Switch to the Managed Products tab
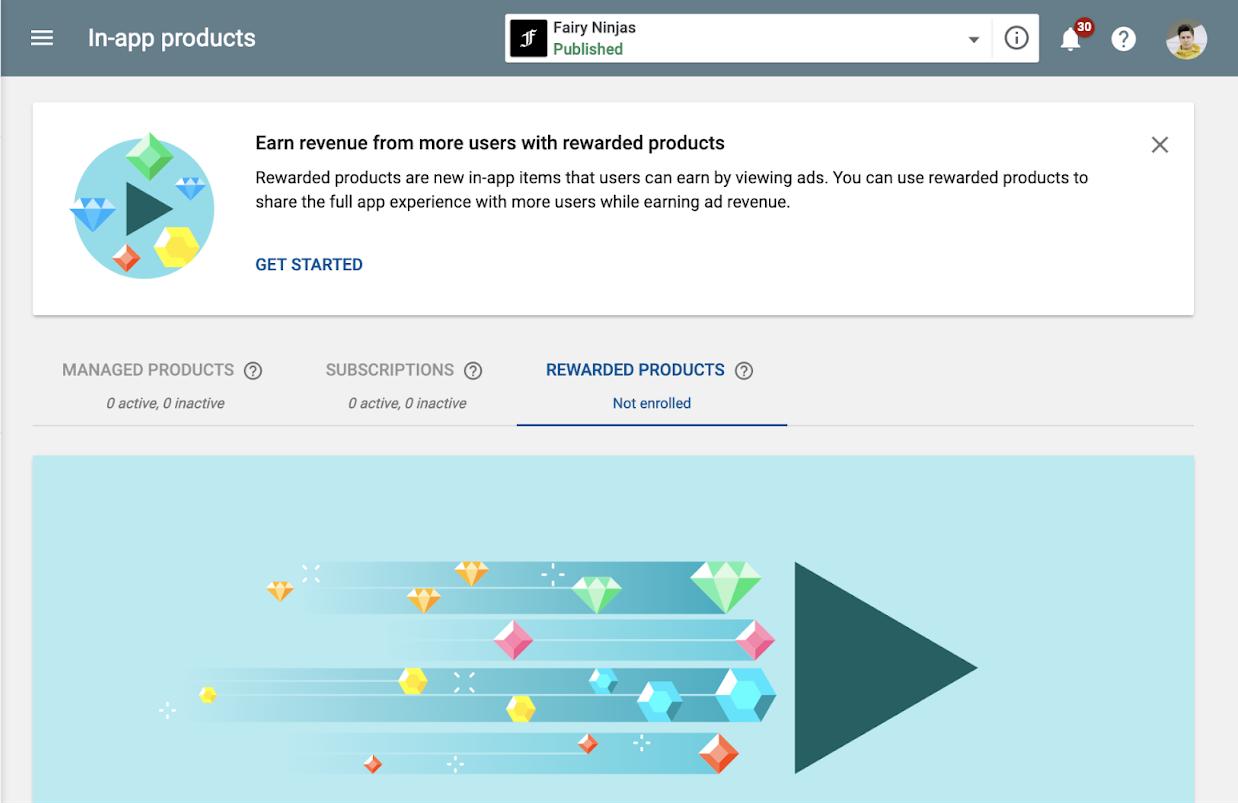The height and width of the screenshot is (803, 1238). [x=164, y=385]
